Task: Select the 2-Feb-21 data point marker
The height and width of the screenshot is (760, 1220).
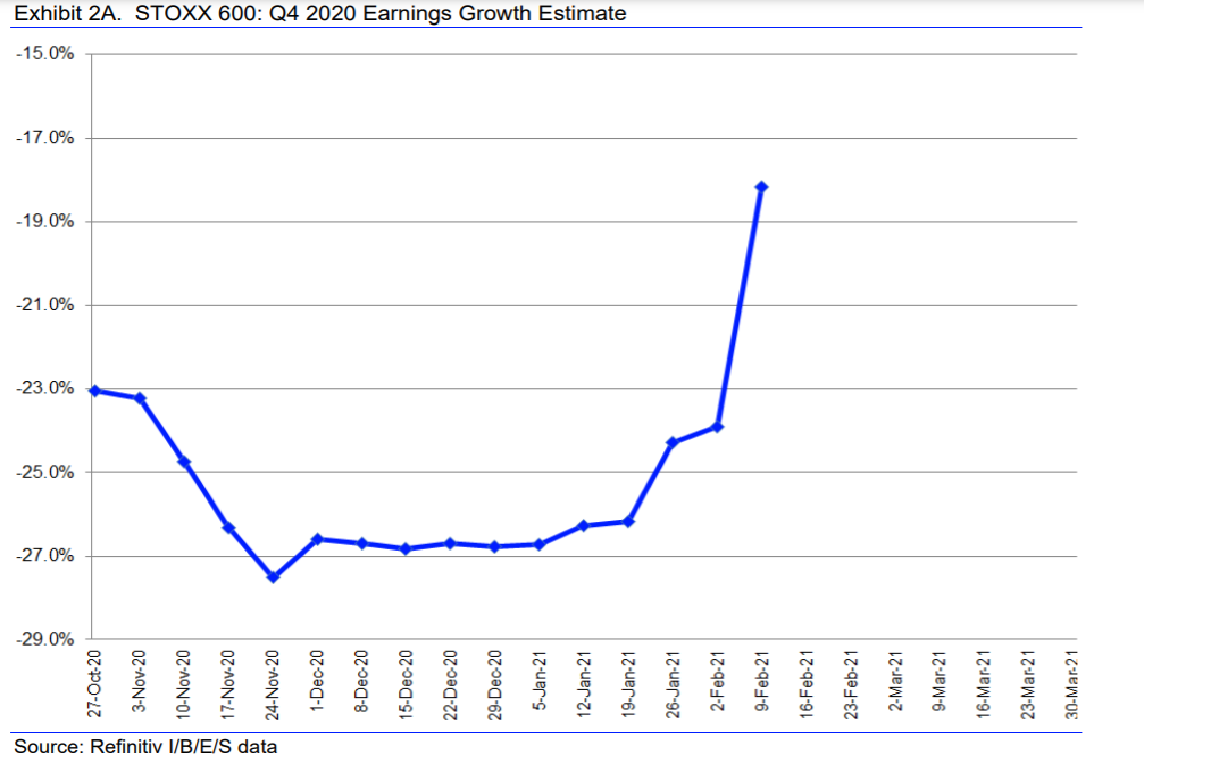Action: tap(717, 427)
